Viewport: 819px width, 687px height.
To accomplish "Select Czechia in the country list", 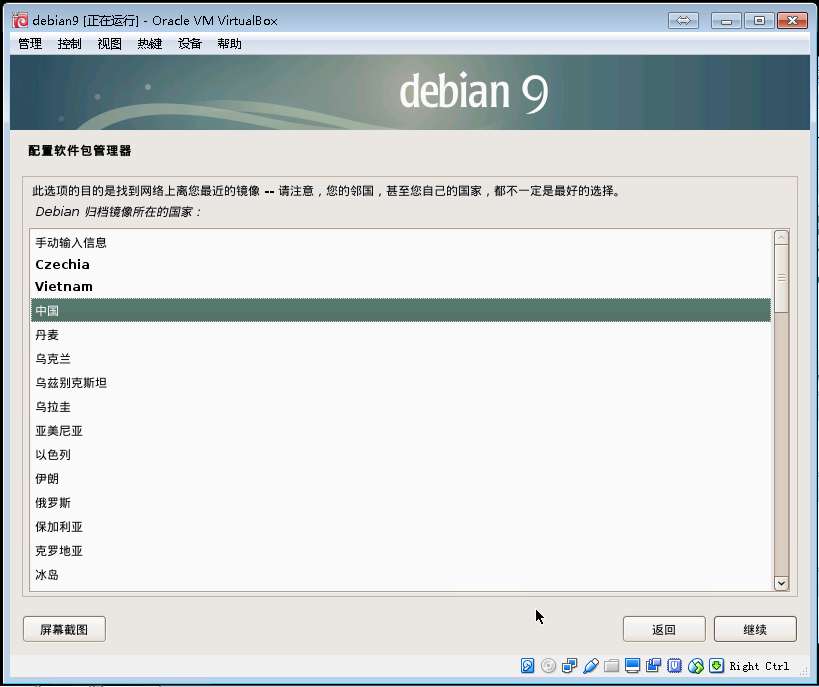I will [401, 264].
